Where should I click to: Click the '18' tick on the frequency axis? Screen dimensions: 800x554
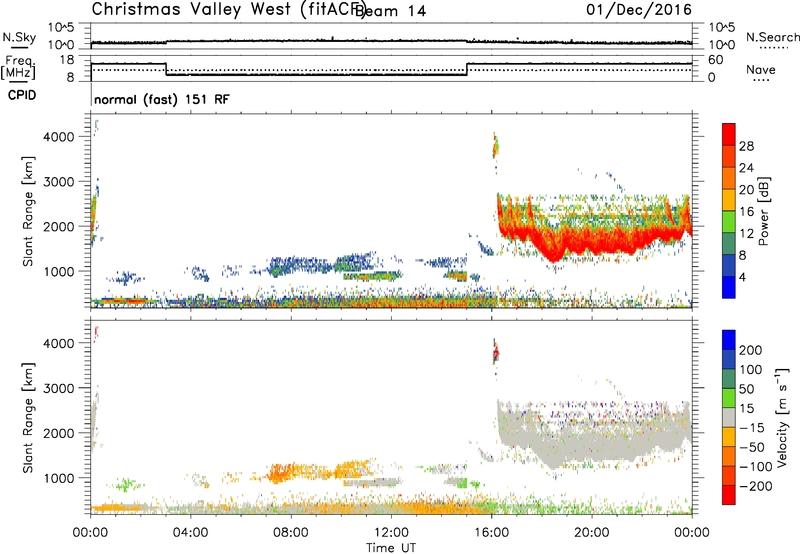click(x=66, y=60)
